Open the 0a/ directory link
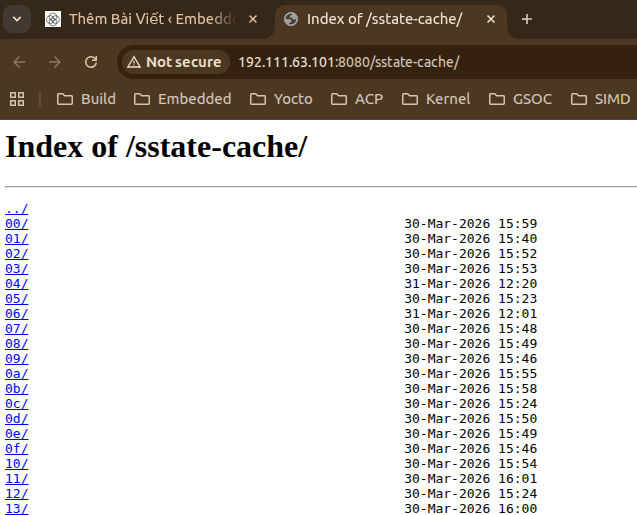 point(17,374)
